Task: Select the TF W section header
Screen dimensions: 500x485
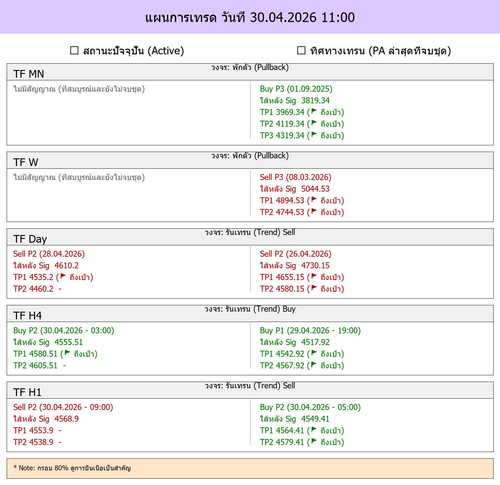Action: [x=250, y=160]
